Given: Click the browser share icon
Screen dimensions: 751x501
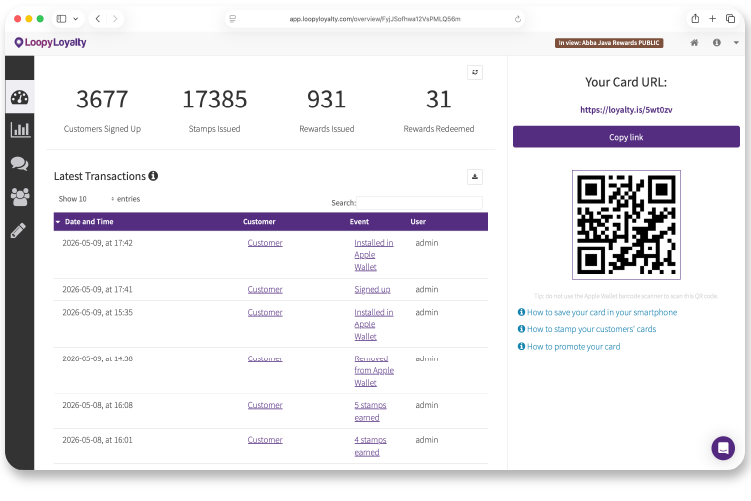Looking at the screenshot, I should (695, 19).
